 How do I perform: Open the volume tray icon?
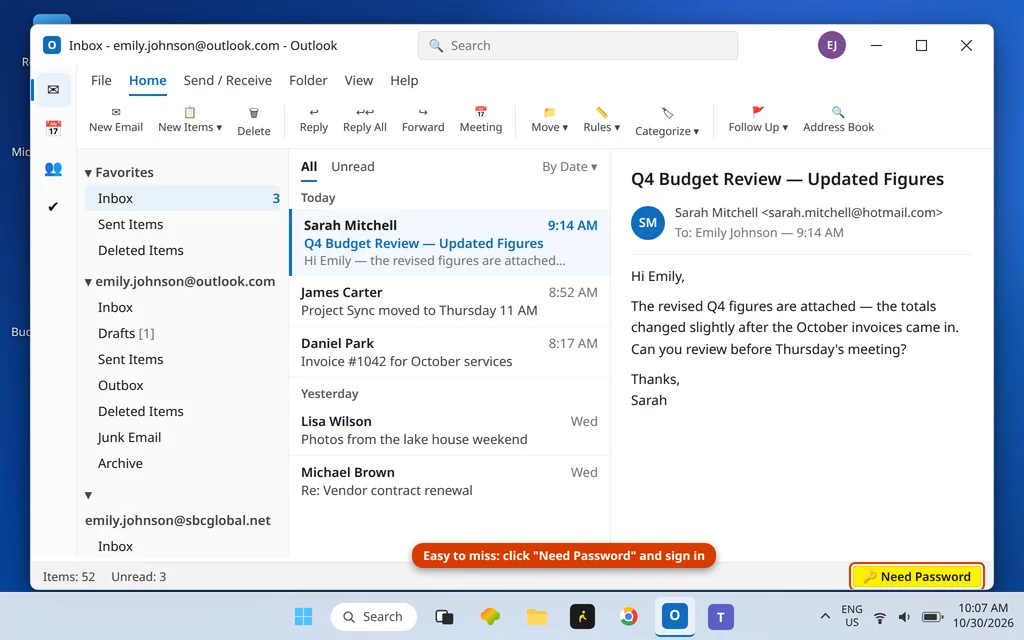[904, 617]
